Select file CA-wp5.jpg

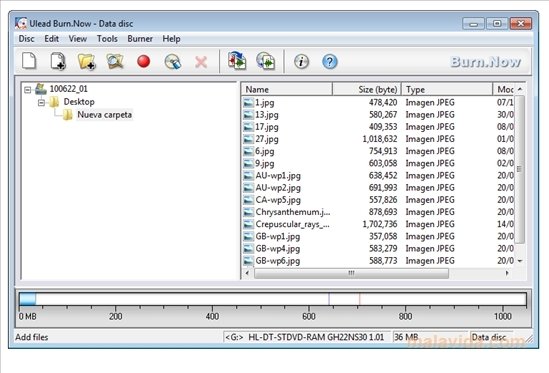[278, 200]
